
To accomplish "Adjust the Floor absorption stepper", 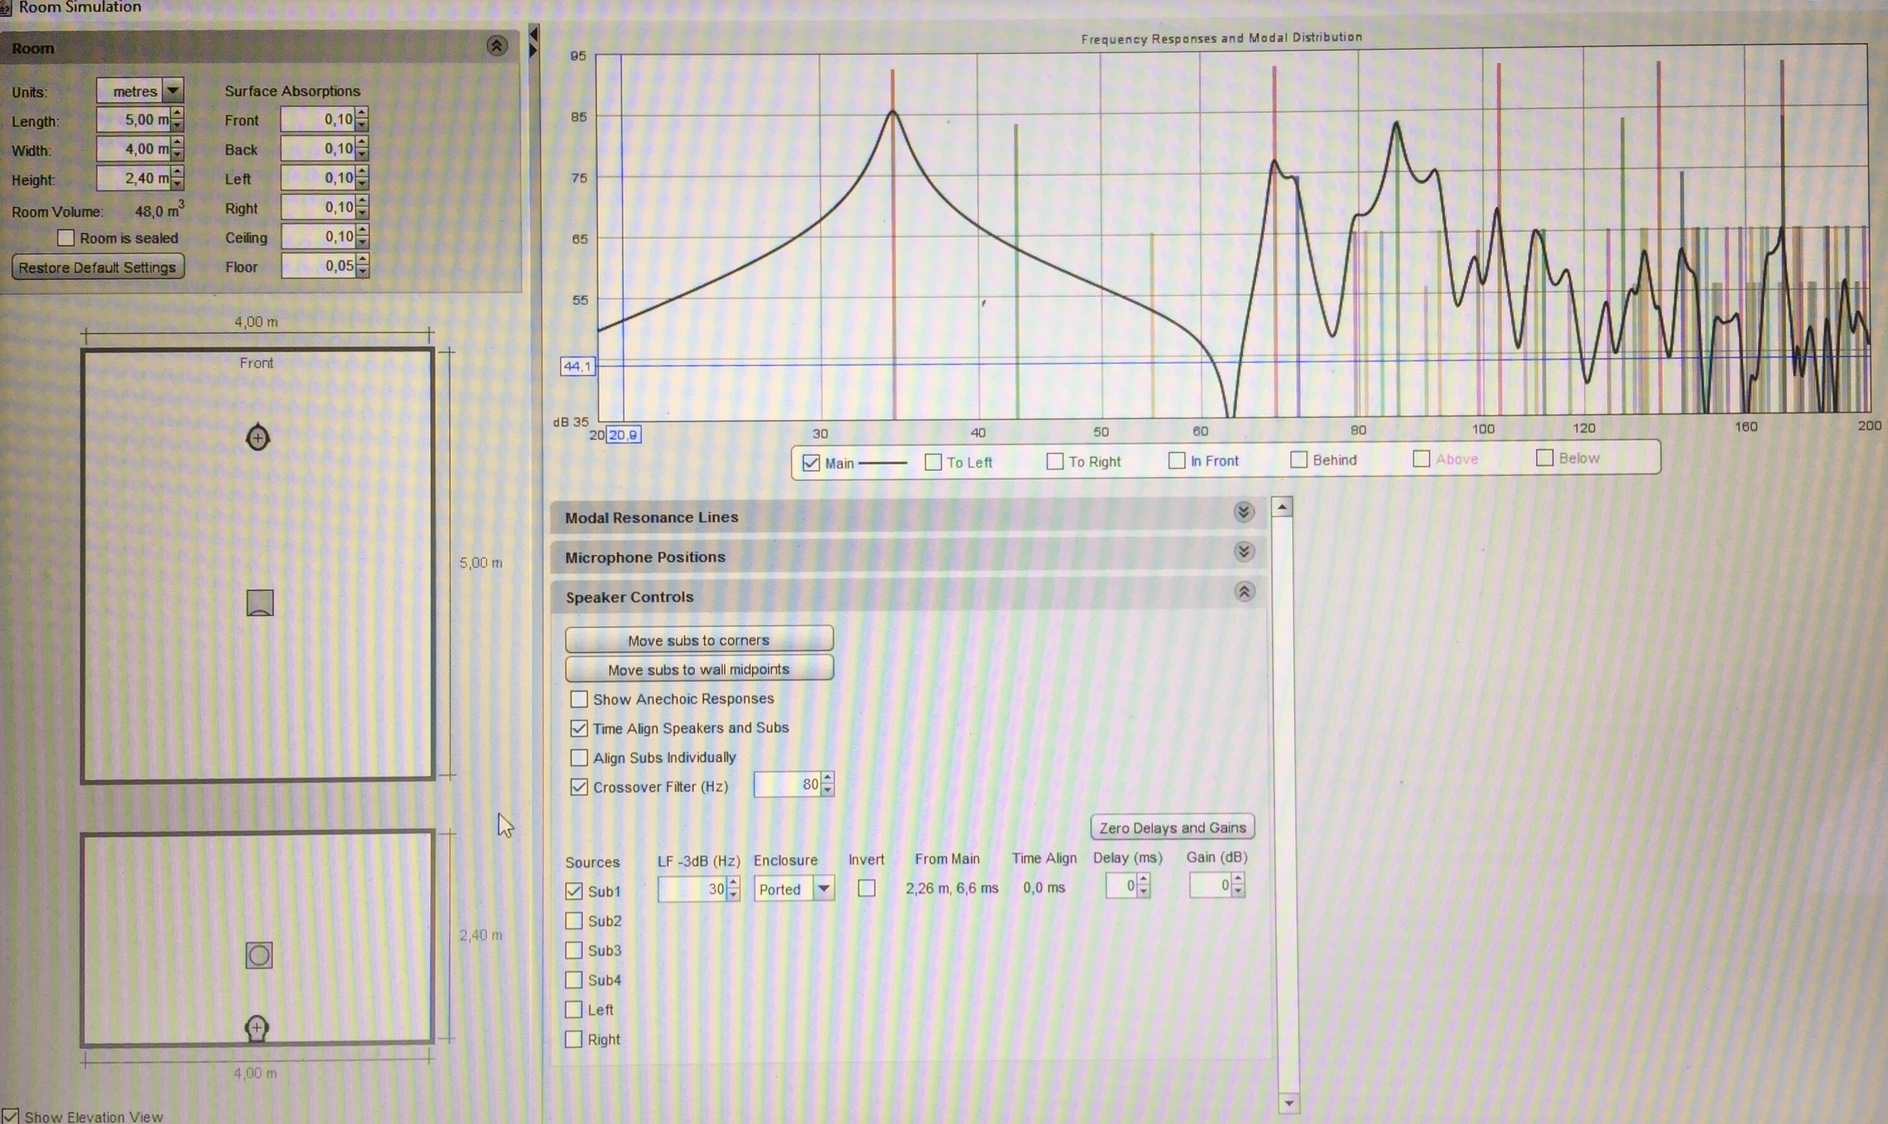I will (362, 266).
